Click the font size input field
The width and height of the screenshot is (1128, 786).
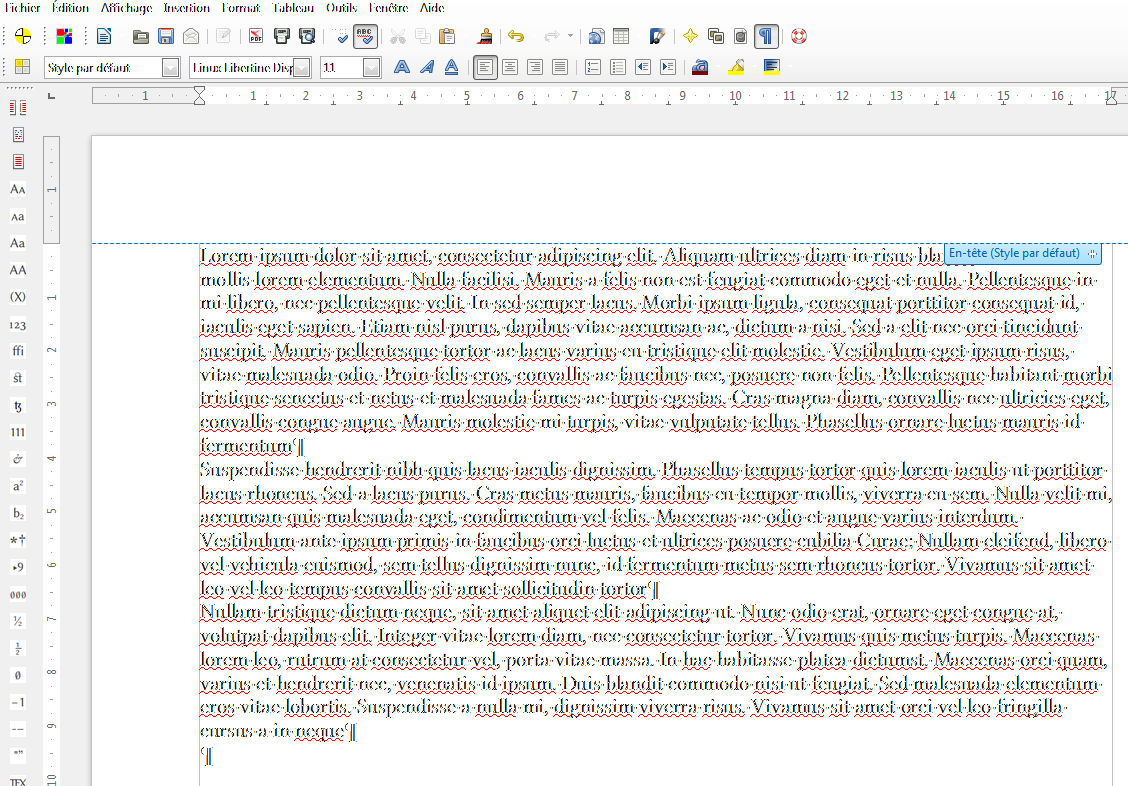340,67
